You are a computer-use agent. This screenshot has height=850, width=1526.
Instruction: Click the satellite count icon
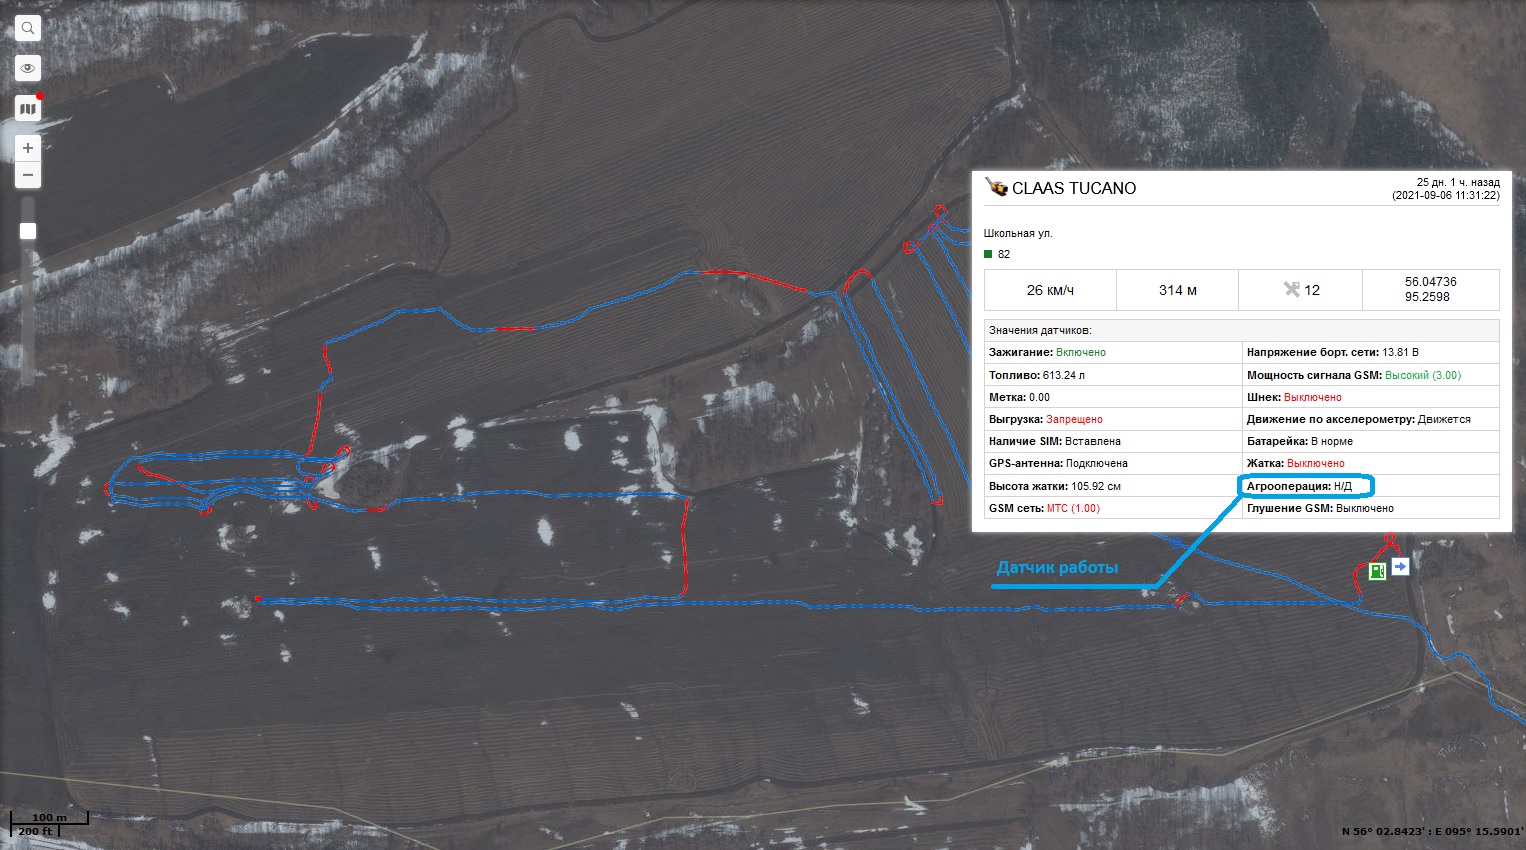[x=1291, y=290]
